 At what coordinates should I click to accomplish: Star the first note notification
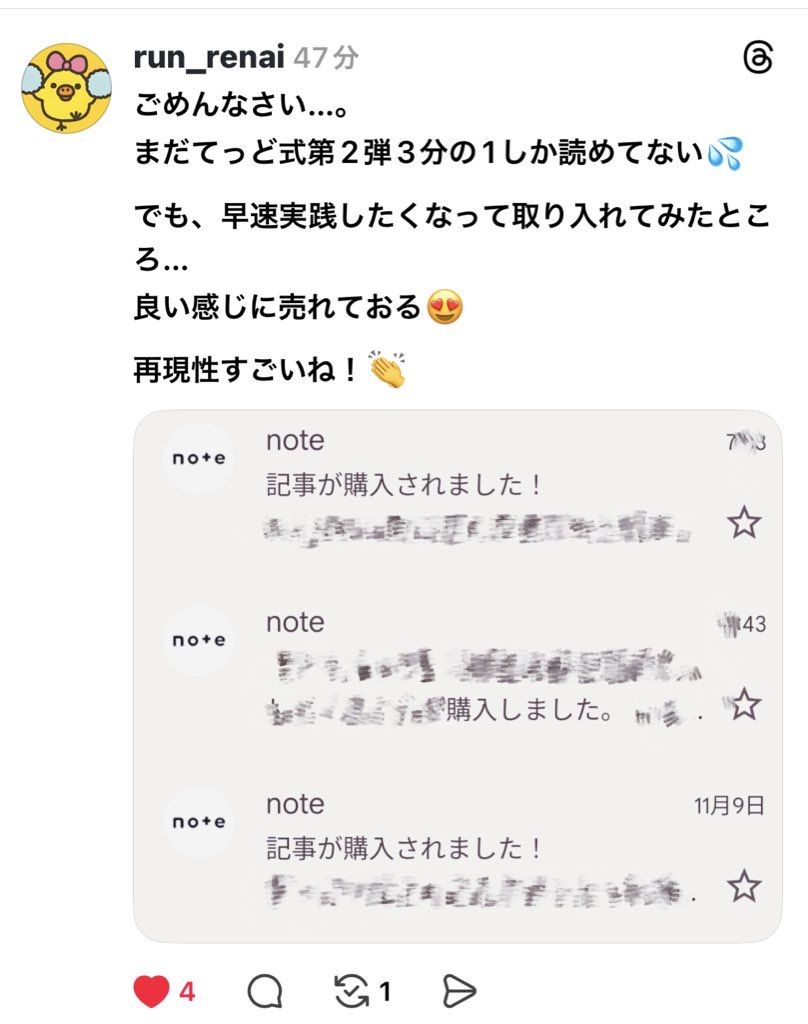(743, 522)
